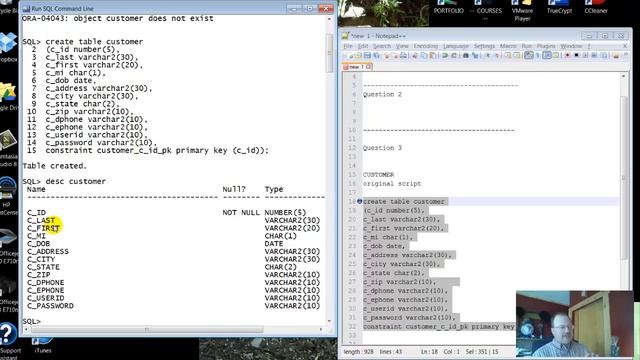Image resolution: width=640 pixels, height=360 pixels.
Task: Cut selection using the Cut toolbar icon
Action: pyautogui.click(x=415, y=55)
